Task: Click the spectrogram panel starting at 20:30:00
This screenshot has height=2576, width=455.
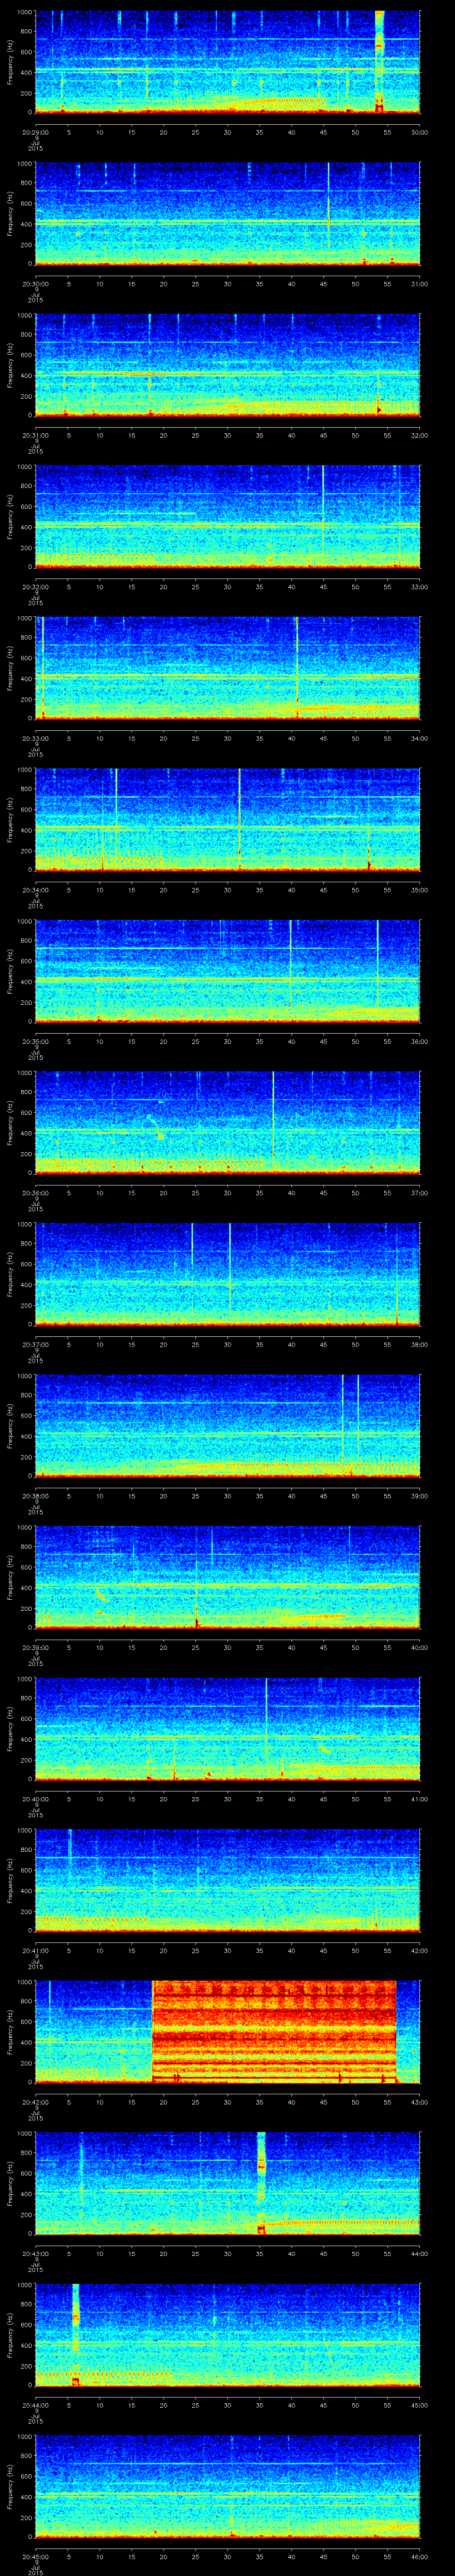Action: point(228,213)
